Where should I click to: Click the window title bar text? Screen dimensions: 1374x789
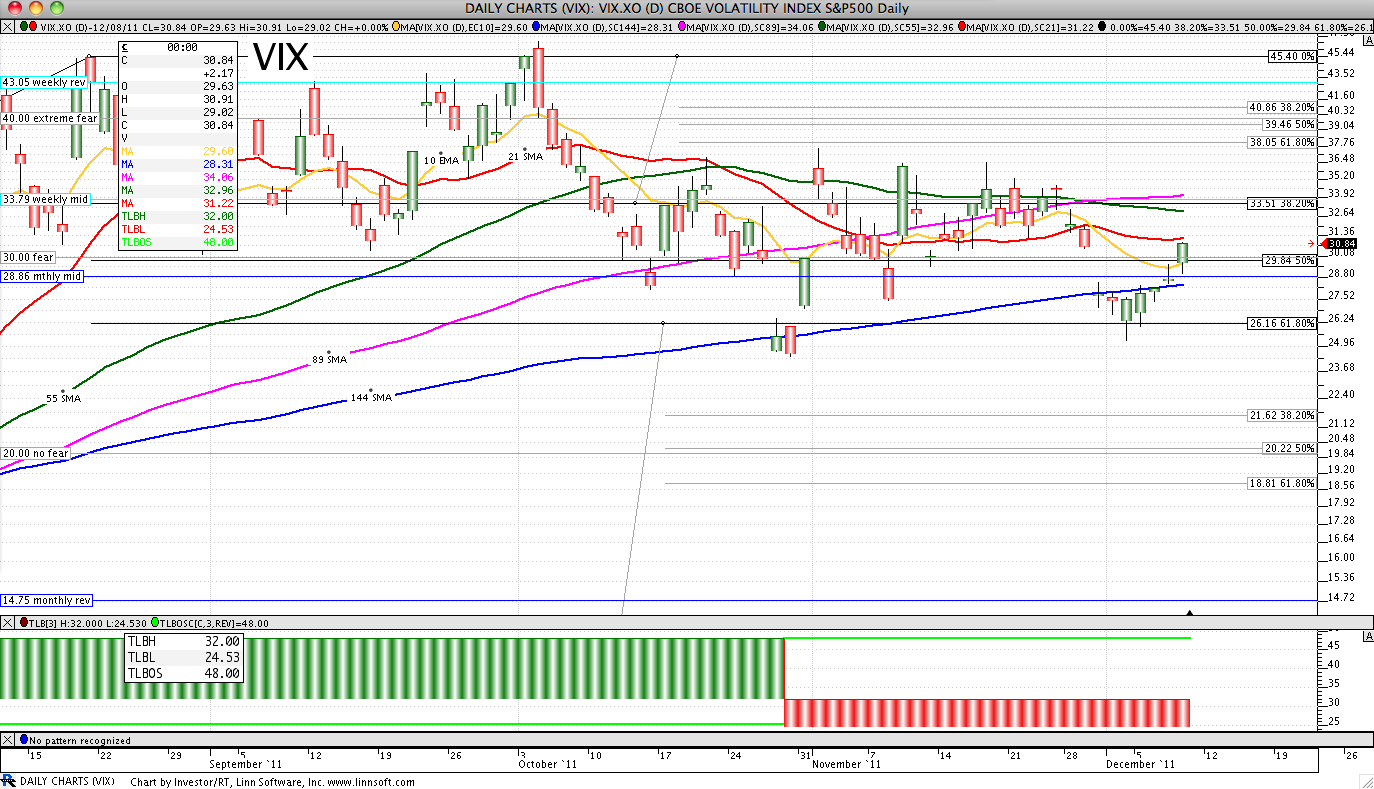tap(687, 8)
